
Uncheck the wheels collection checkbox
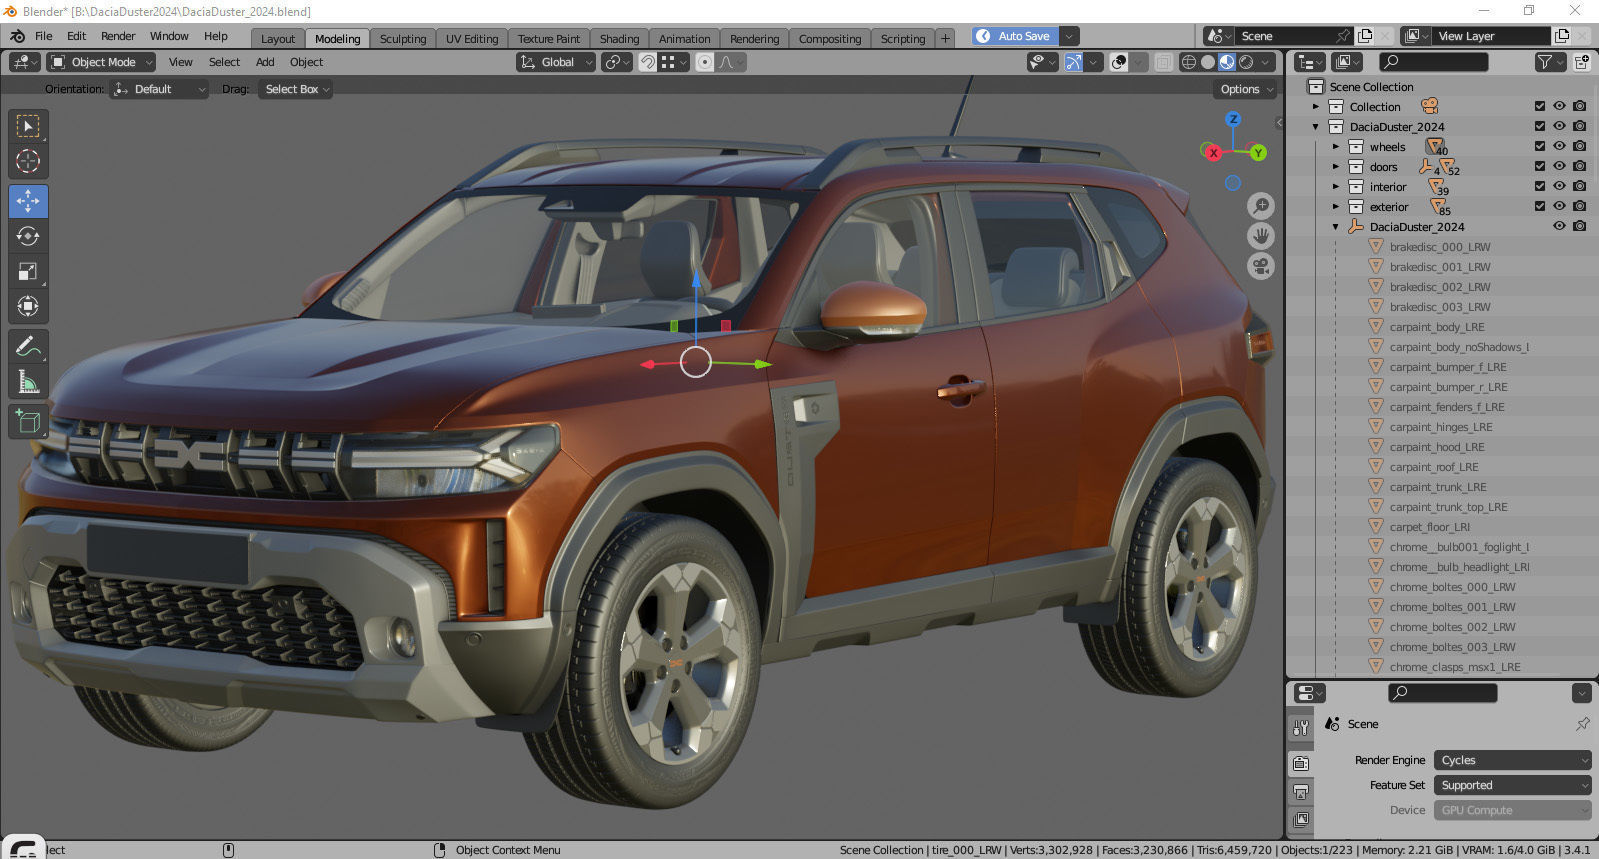pos(1540,146)
